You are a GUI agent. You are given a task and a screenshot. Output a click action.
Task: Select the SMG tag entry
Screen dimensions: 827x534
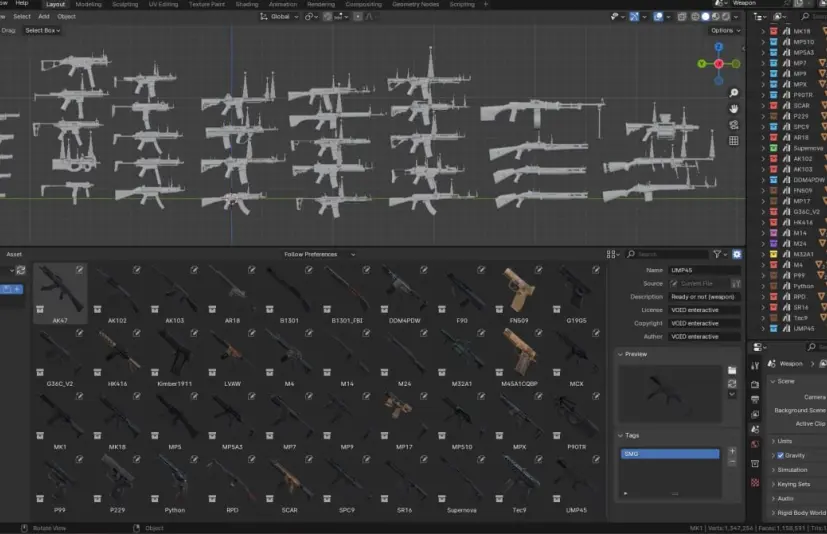pyautogui.click(x=670, y=454)
